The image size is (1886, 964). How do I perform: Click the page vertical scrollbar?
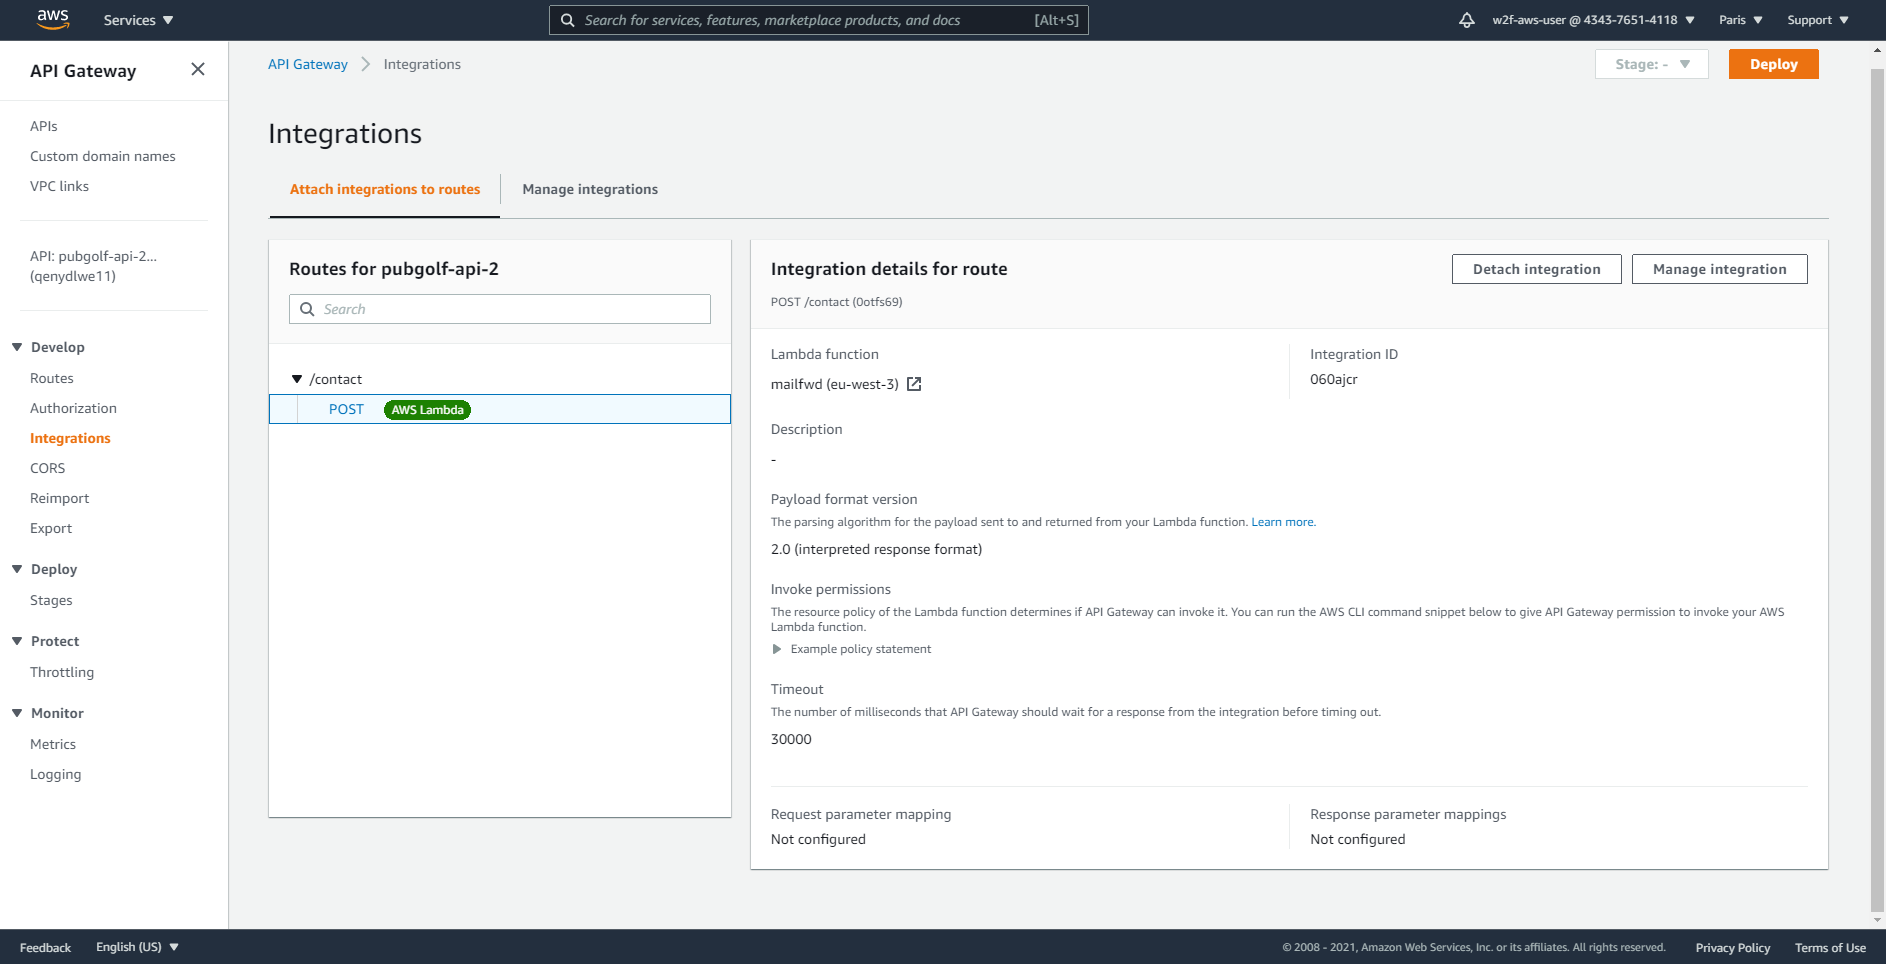(x=1877, y=490)
